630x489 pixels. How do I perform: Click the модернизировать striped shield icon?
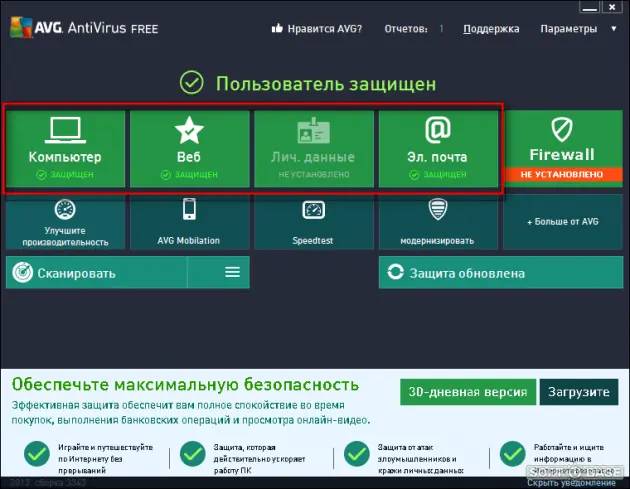click(x=438, y=209)
